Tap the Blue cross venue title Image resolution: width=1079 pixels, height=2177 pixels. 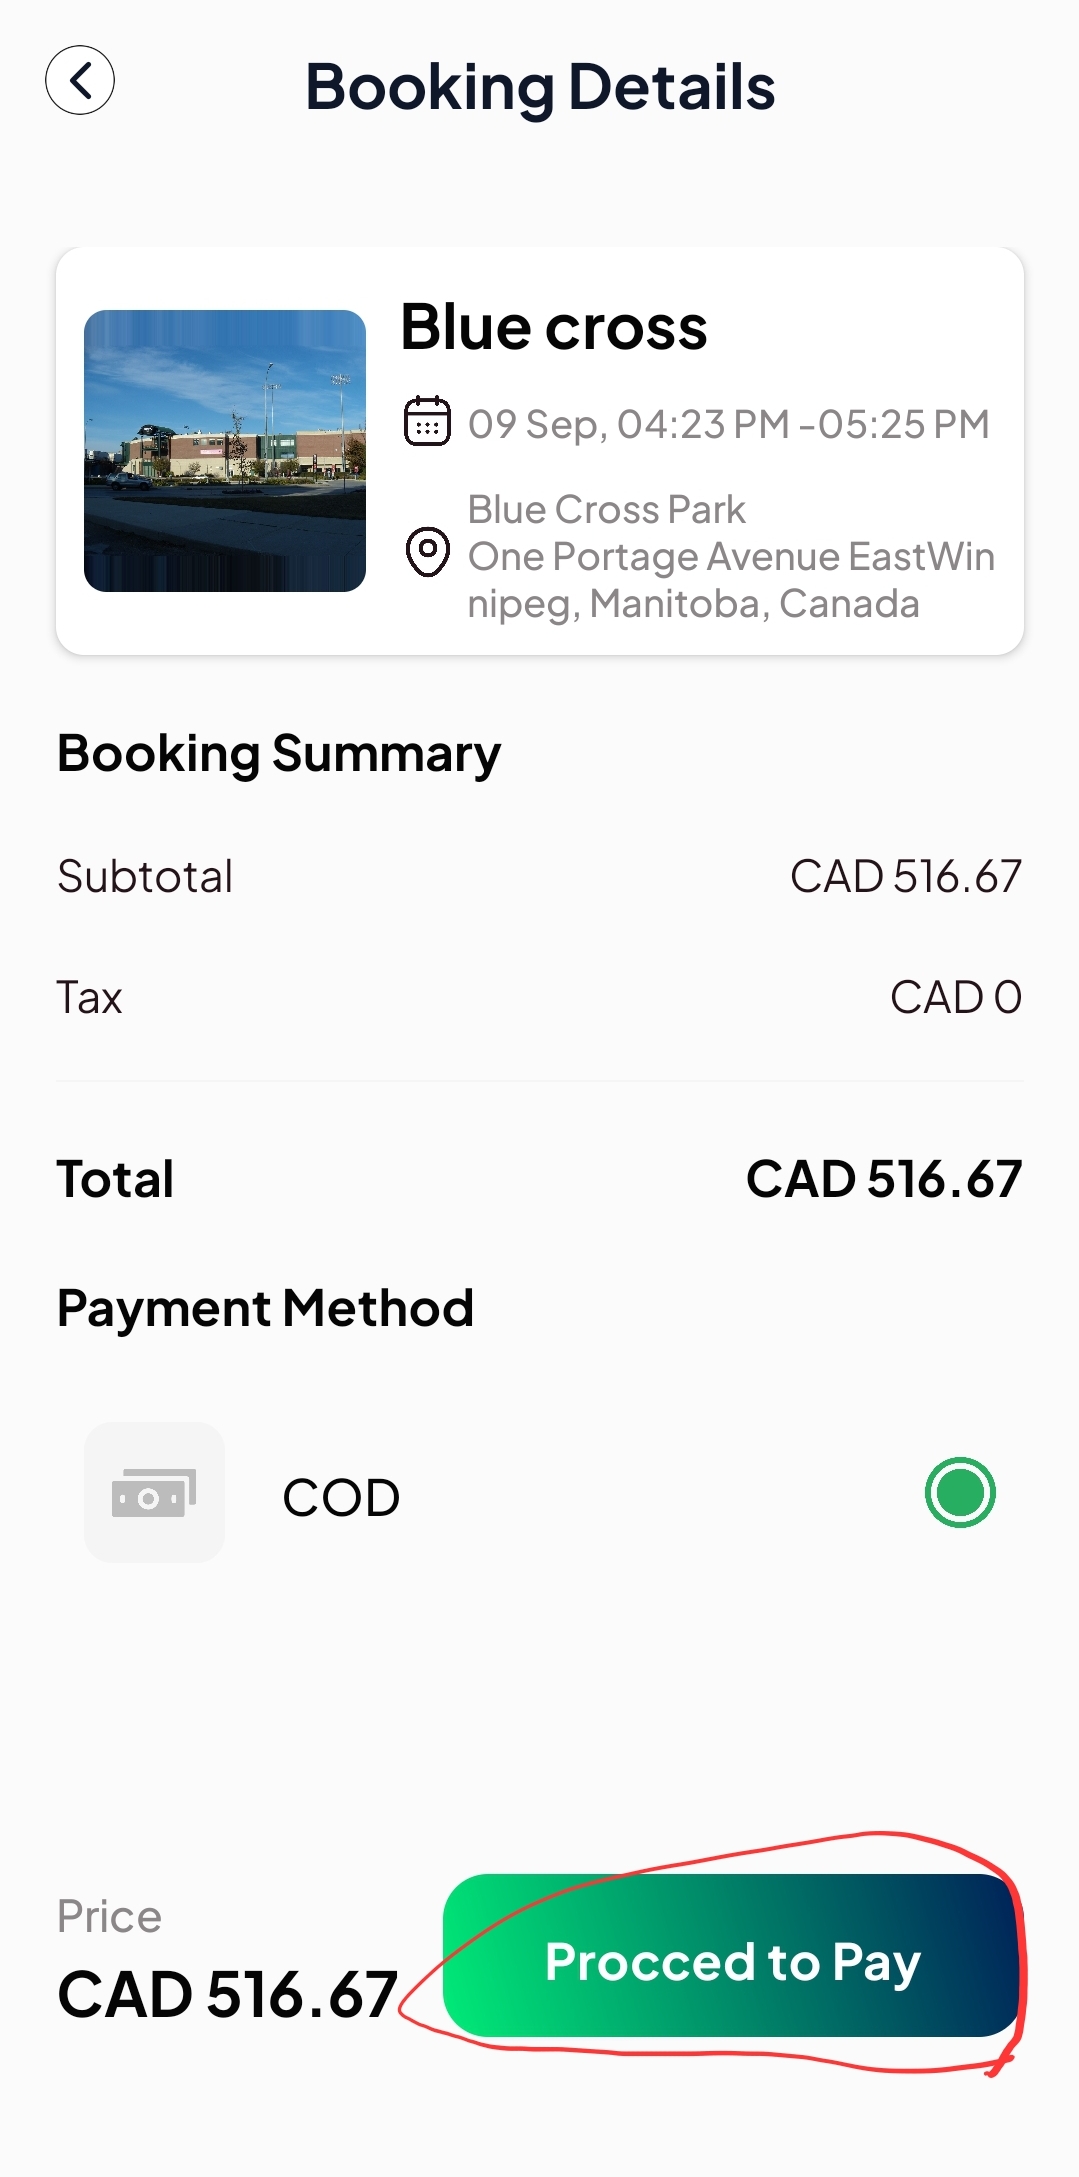click(x=554, y=327)
